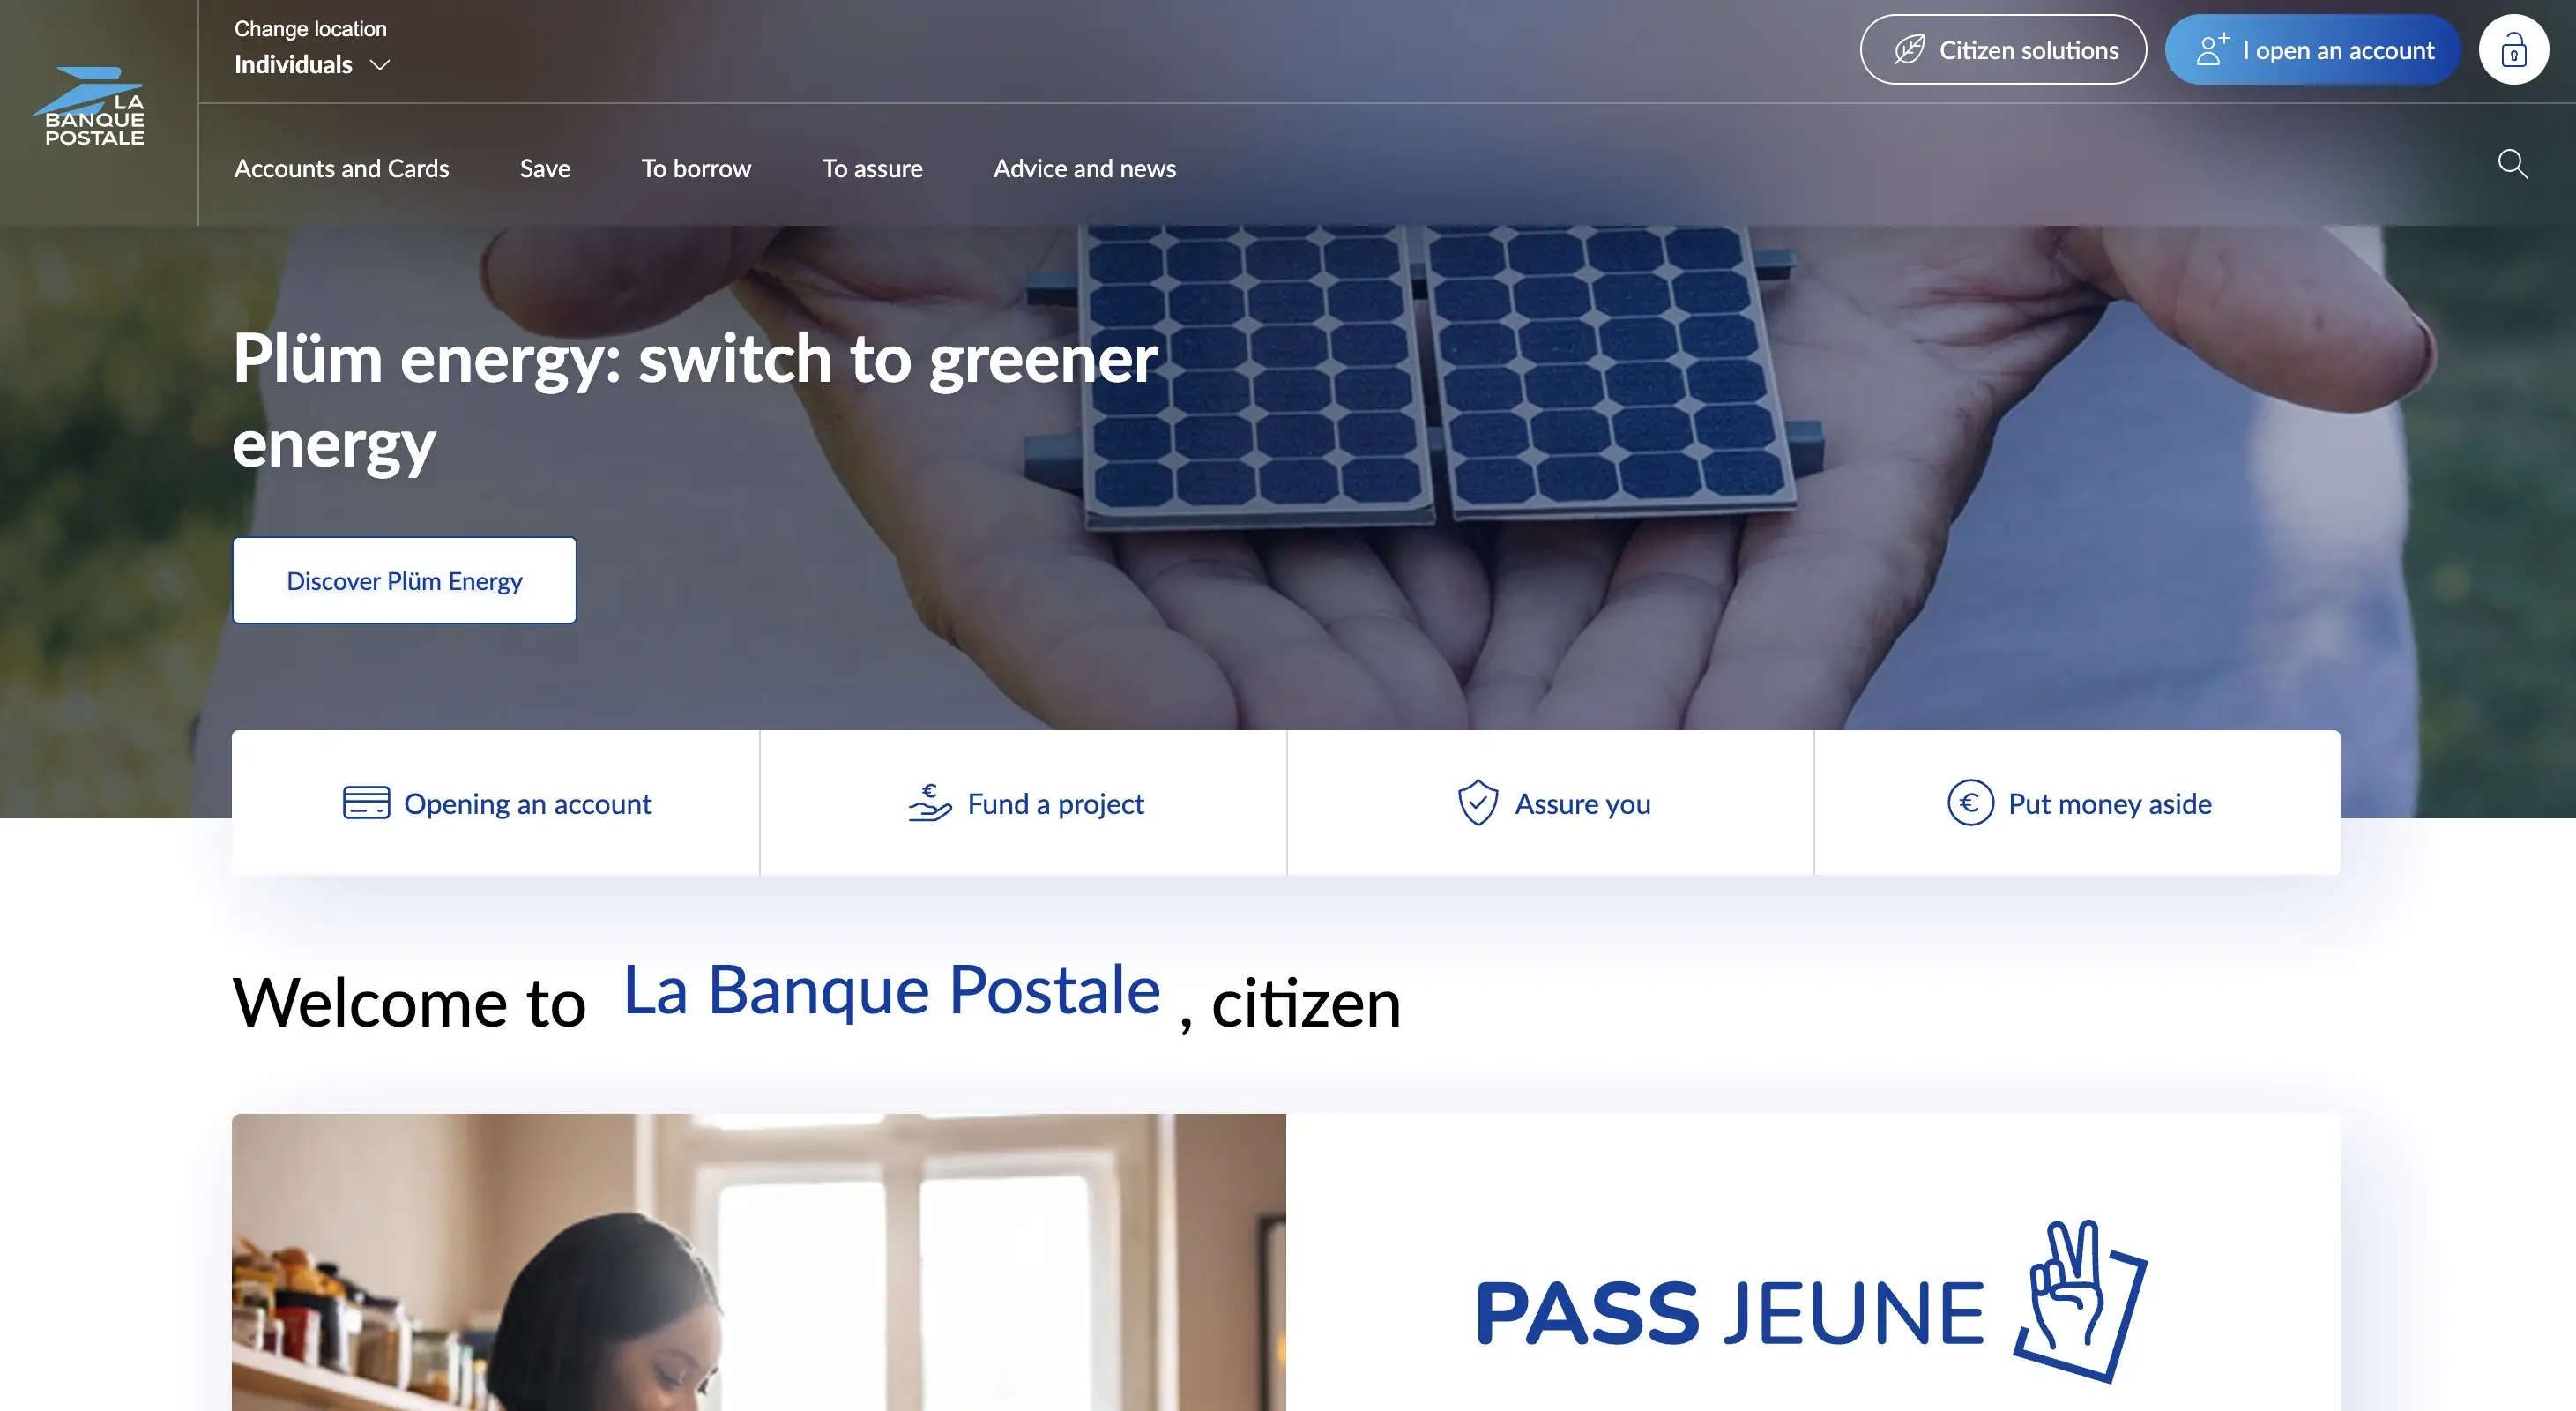Click the padlock login icon

pyautogui.click(x=2513, y=50)
